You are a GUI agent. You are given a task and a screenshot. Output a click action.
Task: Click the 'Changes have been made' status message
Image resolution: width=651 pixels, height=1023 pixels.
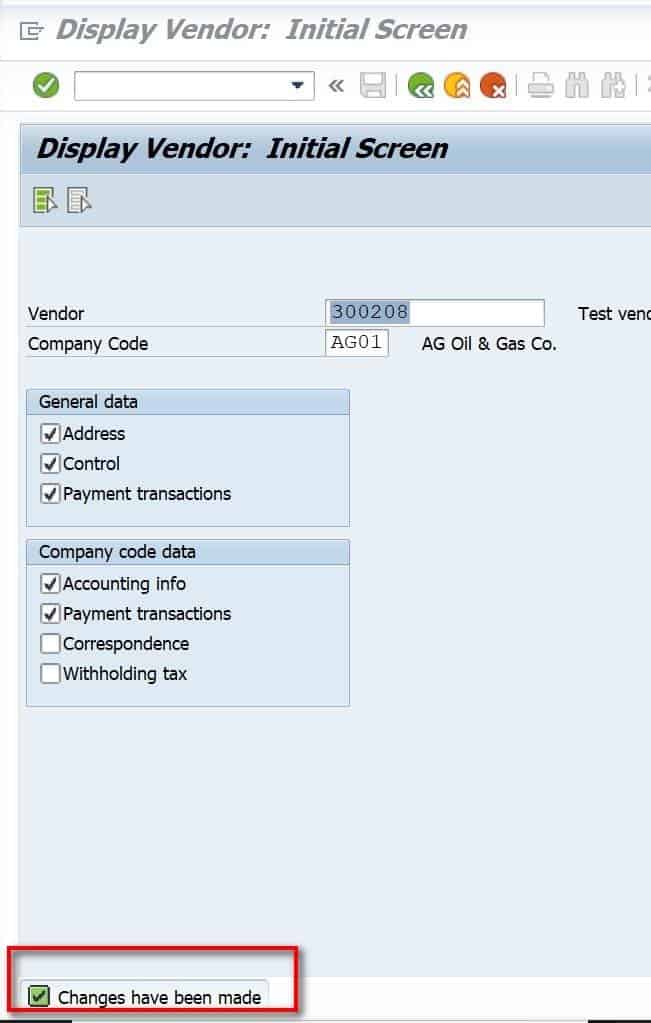pyautogui.click(x=158, y=997)
